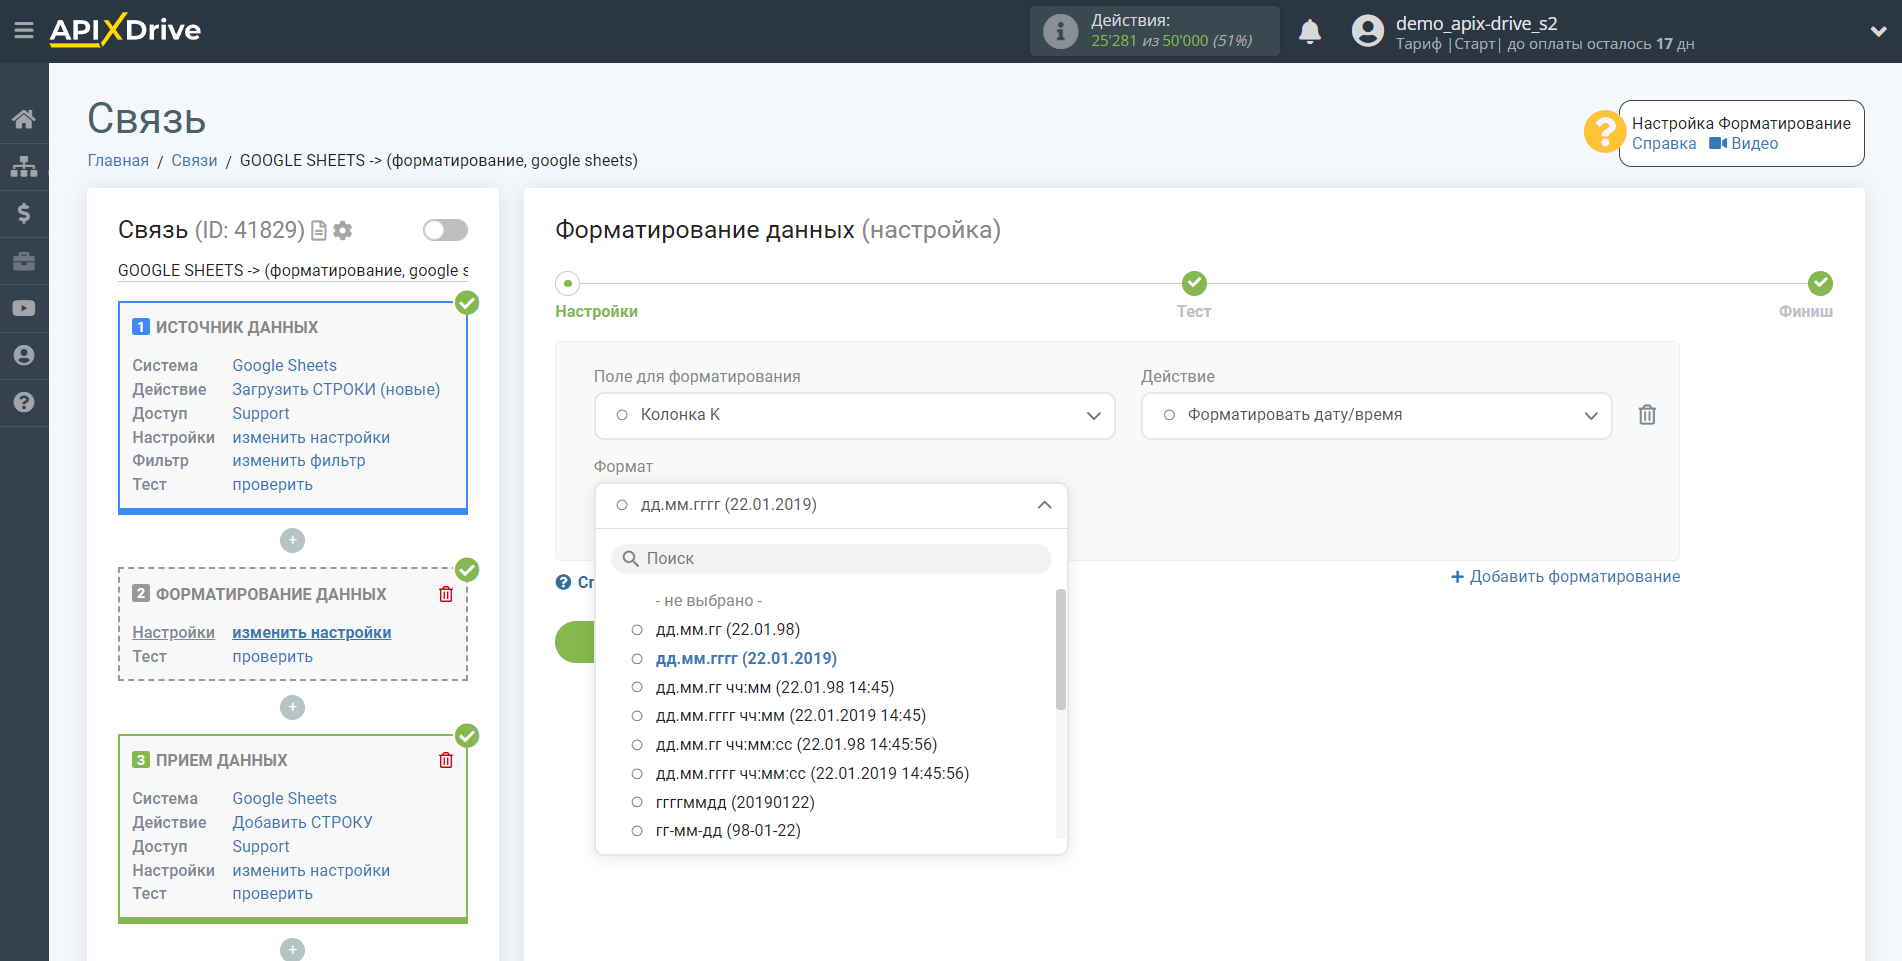Select format дд.мм.гг чч:мм (22.01.98 14:45)
The image size is (1902, 961).
(775, 687)
